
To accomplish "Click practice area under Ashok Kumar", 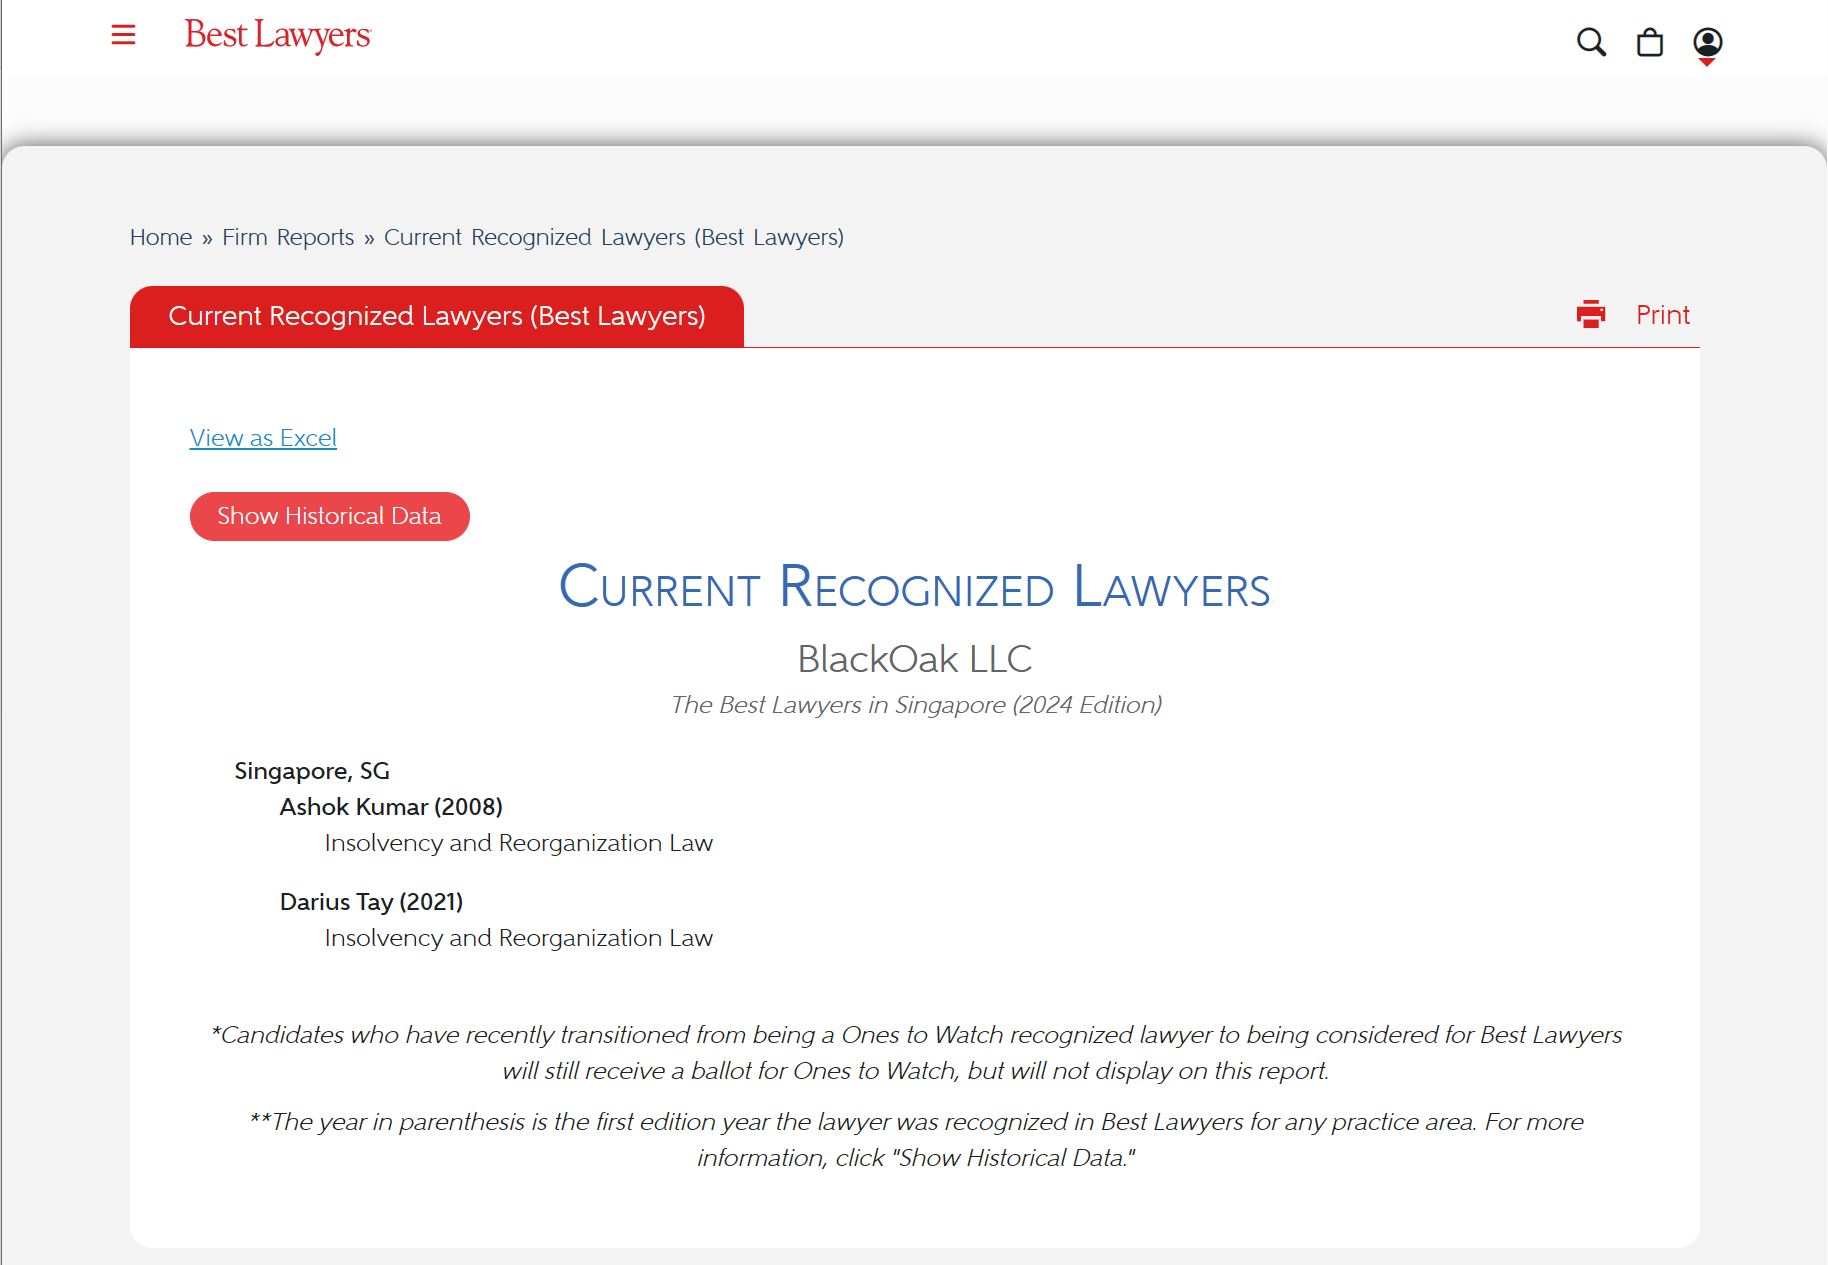I will pyautogui.click(x=518, y=843).
